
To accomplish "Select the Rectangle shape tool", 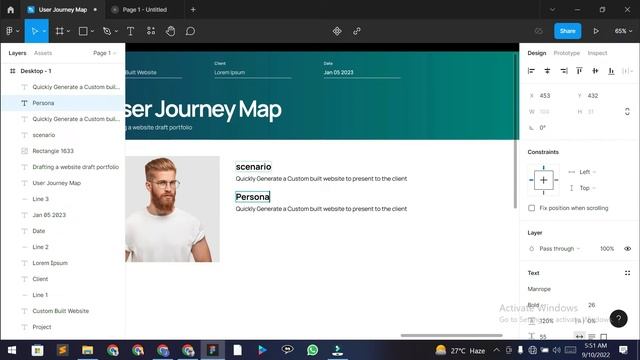I will 83,31.
